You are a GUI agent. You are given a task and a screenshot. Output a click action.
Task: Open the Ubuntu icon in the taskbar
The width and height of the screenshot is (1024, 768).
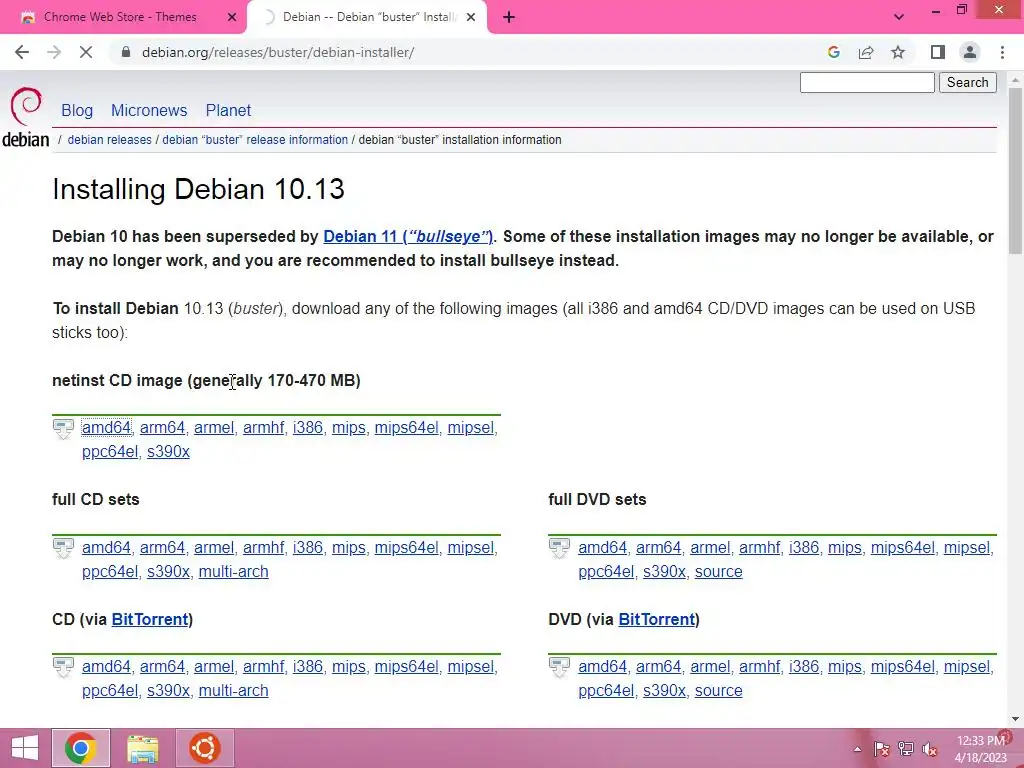[204, 748]
